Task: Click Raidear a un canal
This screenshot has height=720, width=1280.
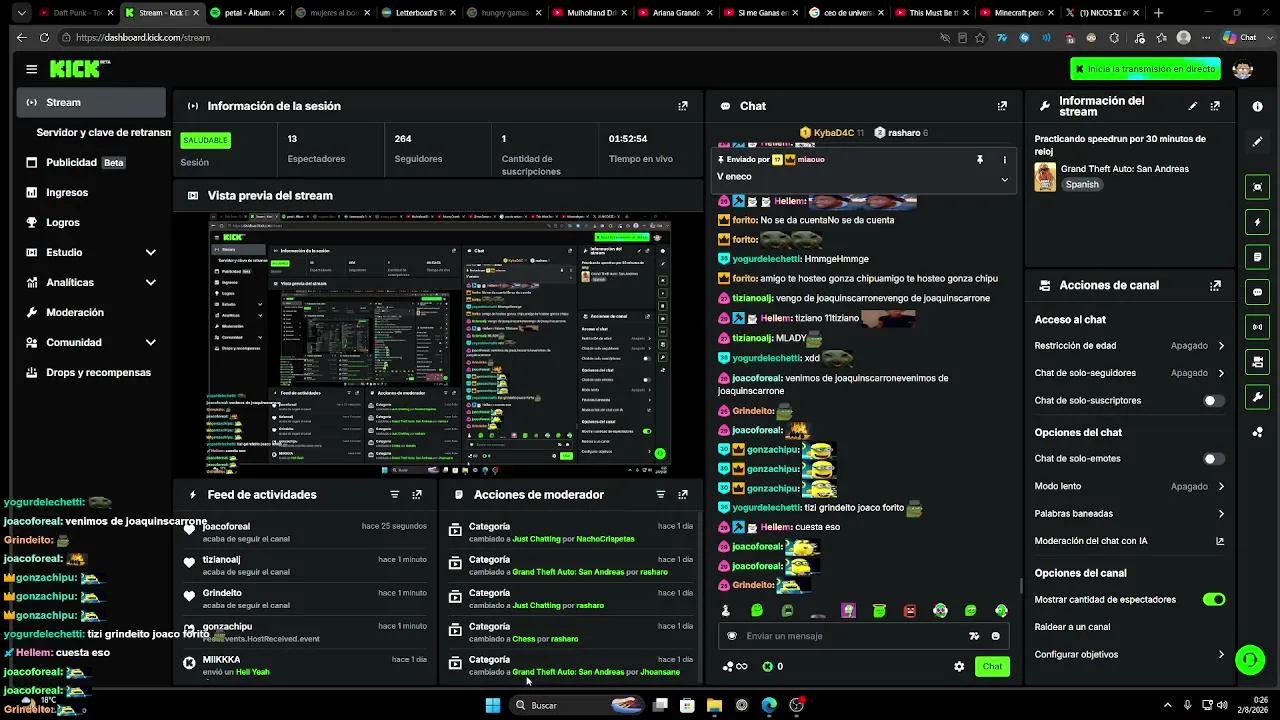Action: 1072,627
